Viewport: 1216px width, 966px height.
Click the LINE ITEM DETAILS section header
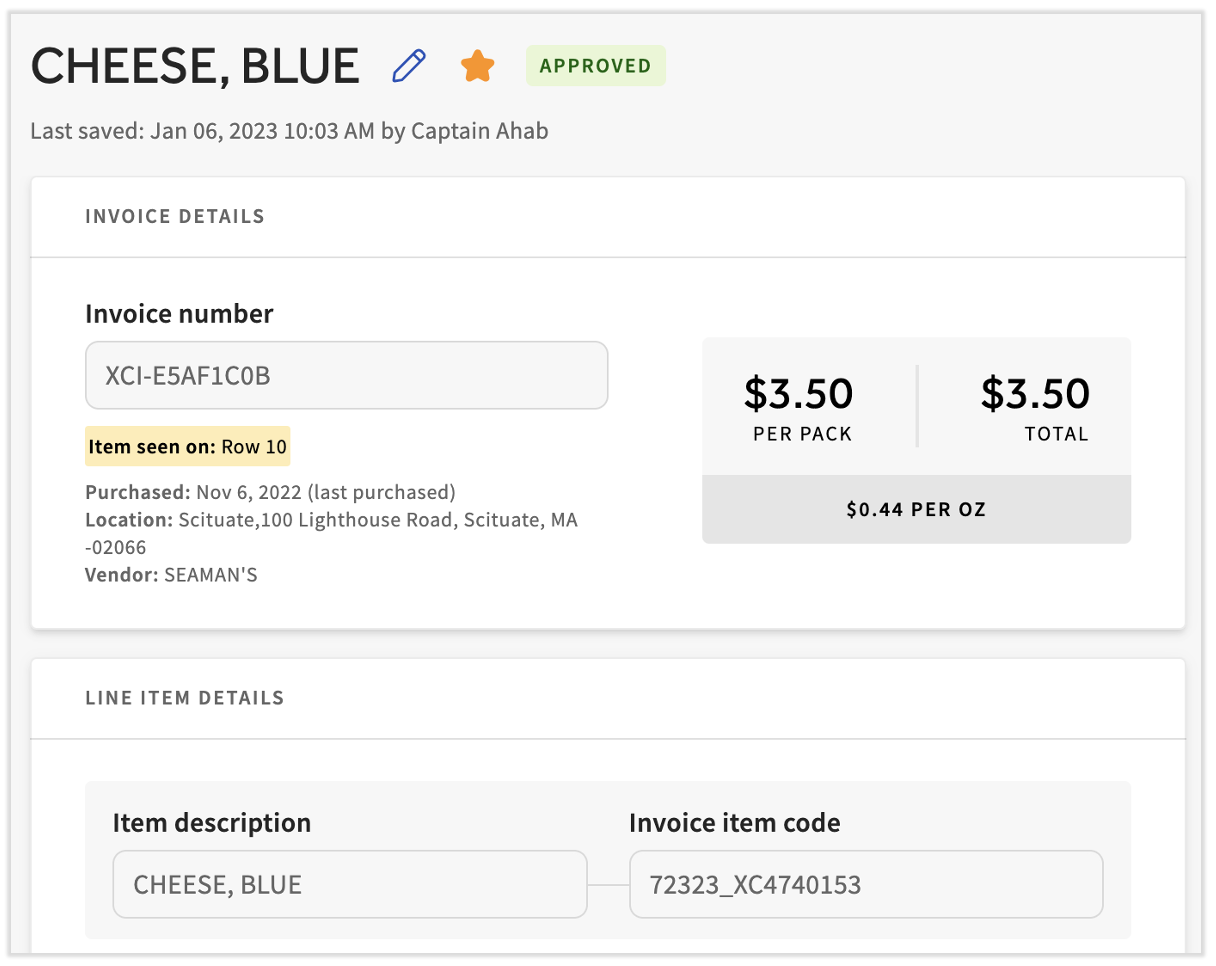(x=185, y=698)
